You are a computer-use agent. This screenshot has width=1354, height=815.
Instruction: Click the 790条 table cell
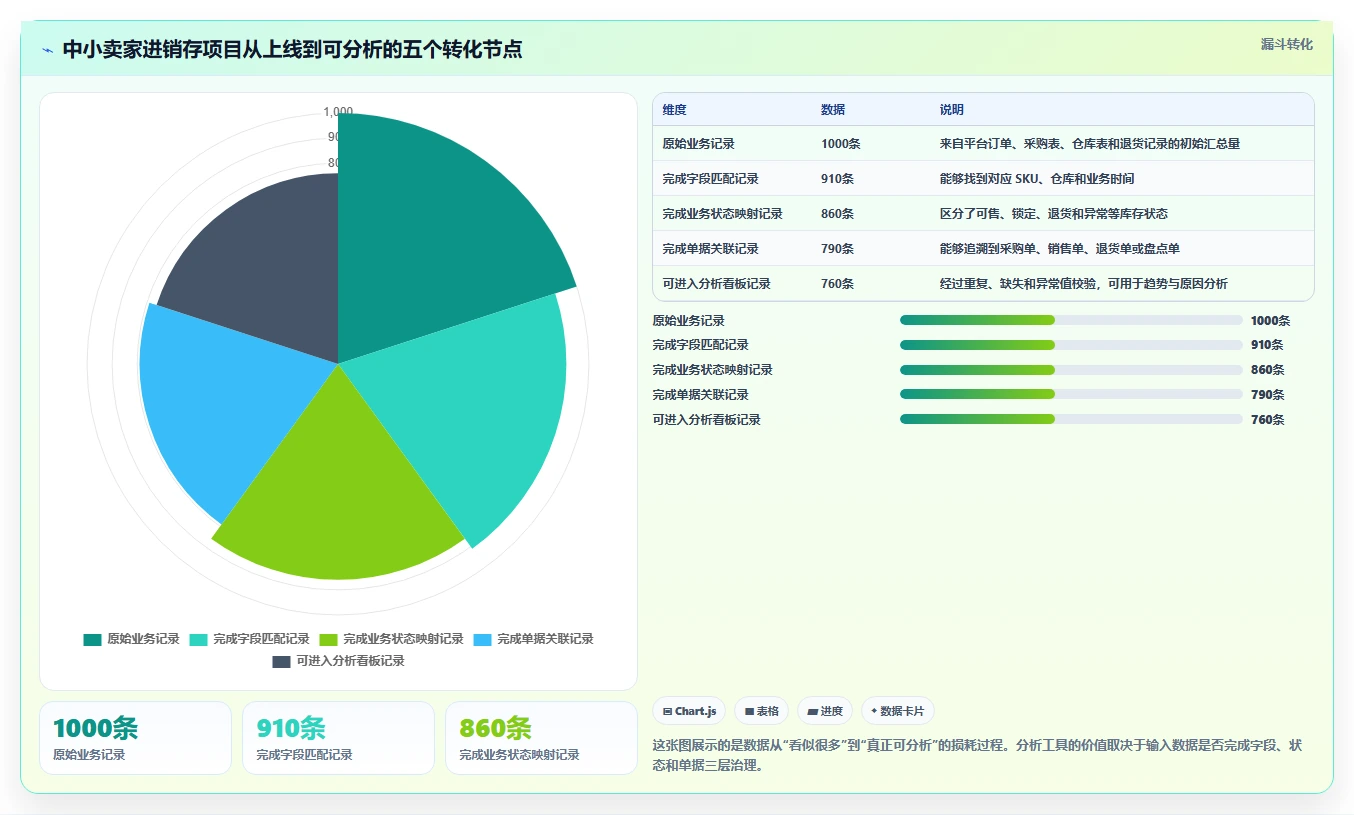(837, 249)
